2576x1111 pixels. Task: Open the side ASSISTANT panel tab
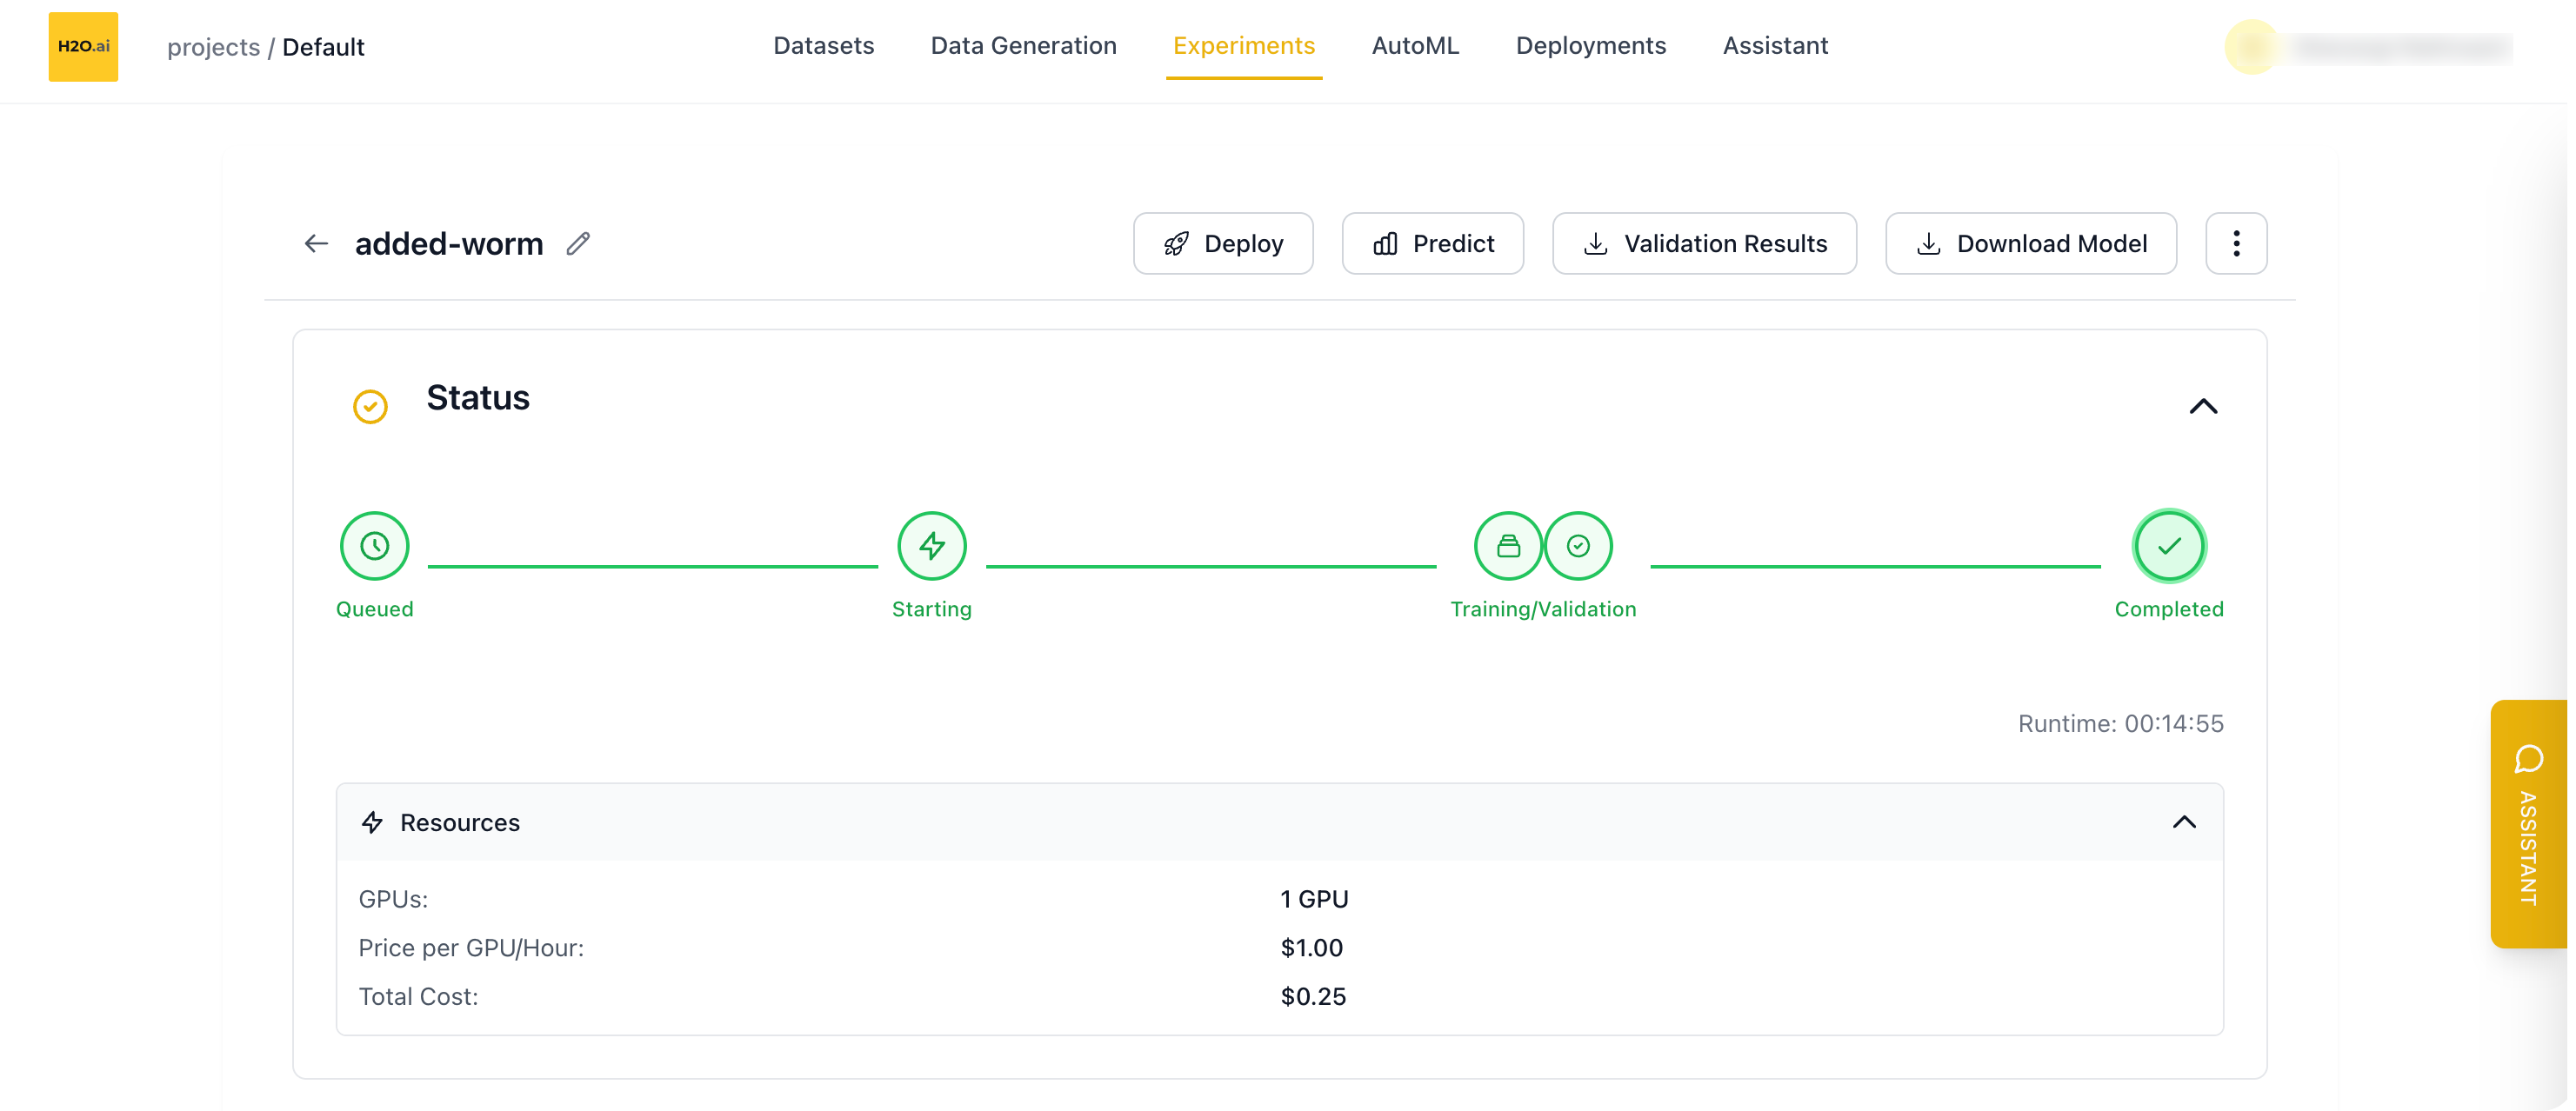(2528, 824)
